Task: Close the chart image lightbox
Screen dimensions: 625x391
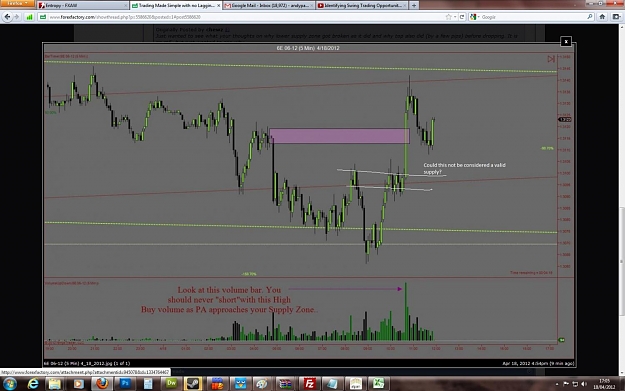Action: click(x=566, y=41)
